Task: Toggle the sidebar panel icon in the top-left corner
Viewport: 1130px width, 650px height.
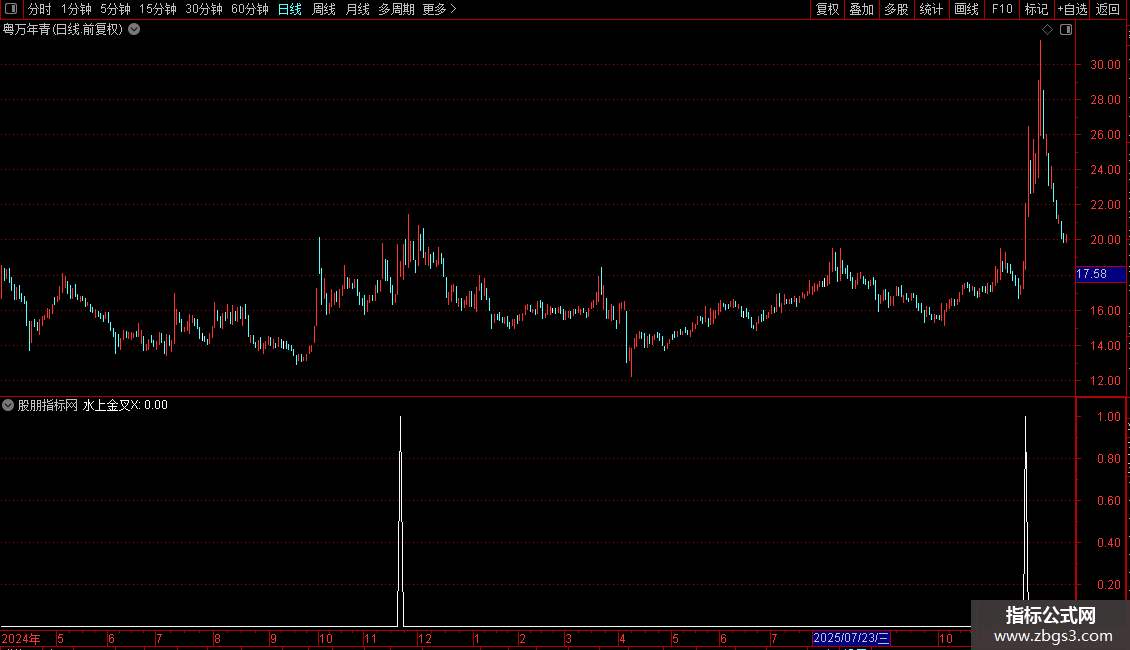Action: [x=11, y=9]
